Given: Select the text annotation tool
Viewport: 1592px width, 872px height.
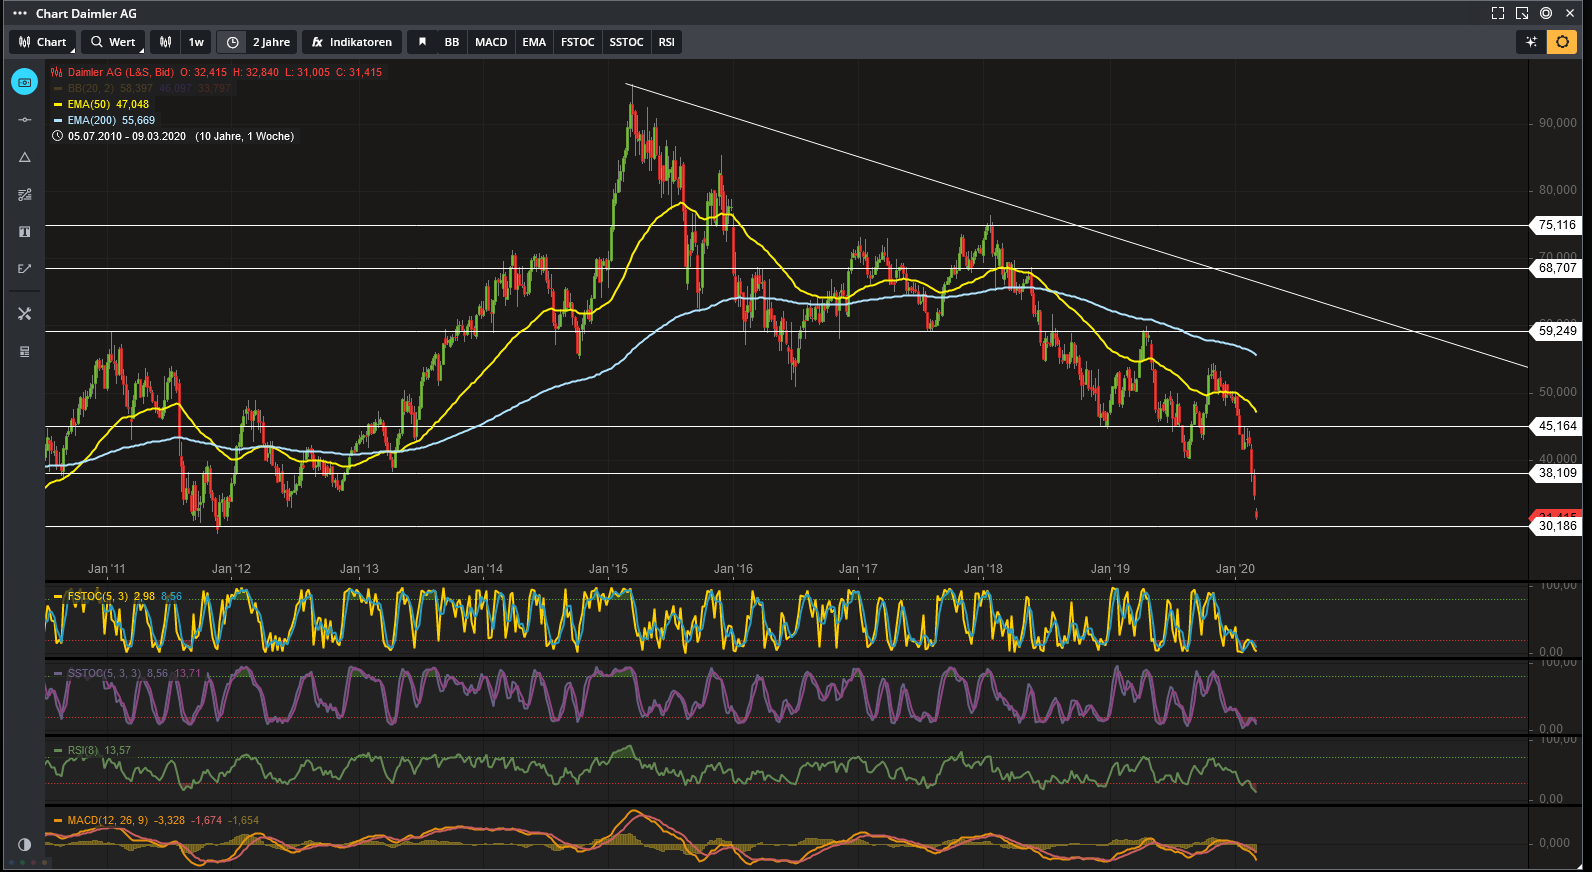Looking at the screenshot, I should [25, 231].
